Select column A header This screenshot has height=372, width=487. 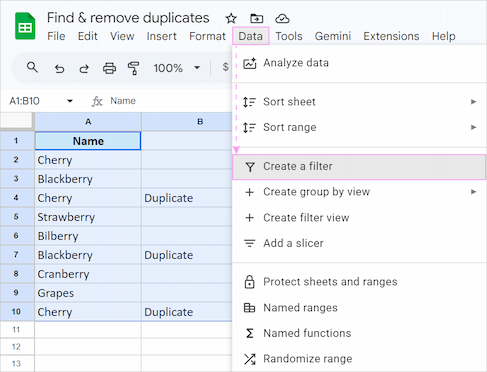click(88, 122)
